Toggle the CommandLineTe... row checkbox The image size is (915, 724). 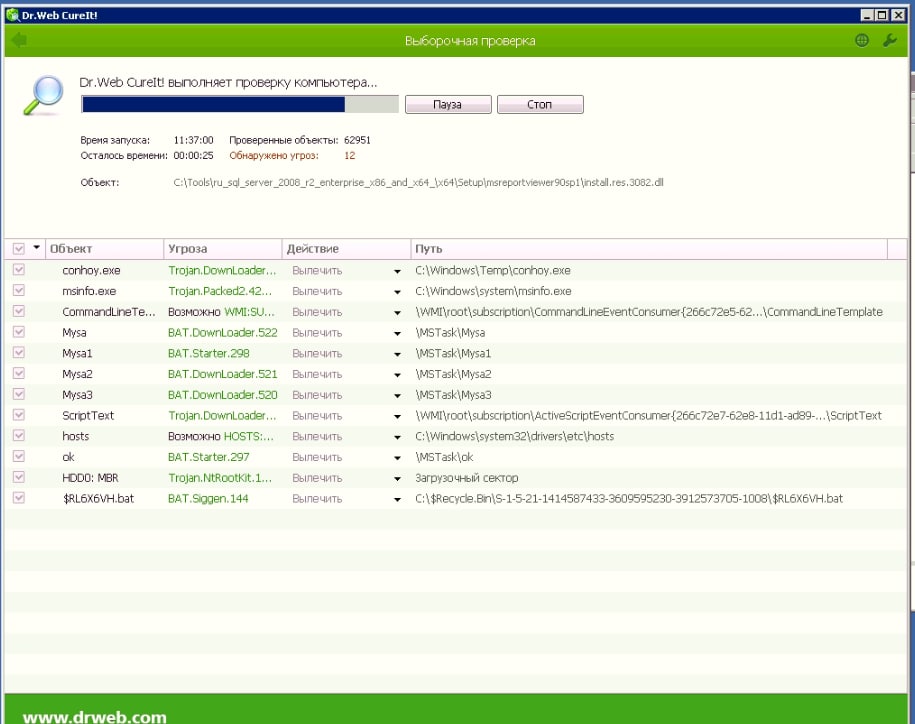tap(19, 311)
